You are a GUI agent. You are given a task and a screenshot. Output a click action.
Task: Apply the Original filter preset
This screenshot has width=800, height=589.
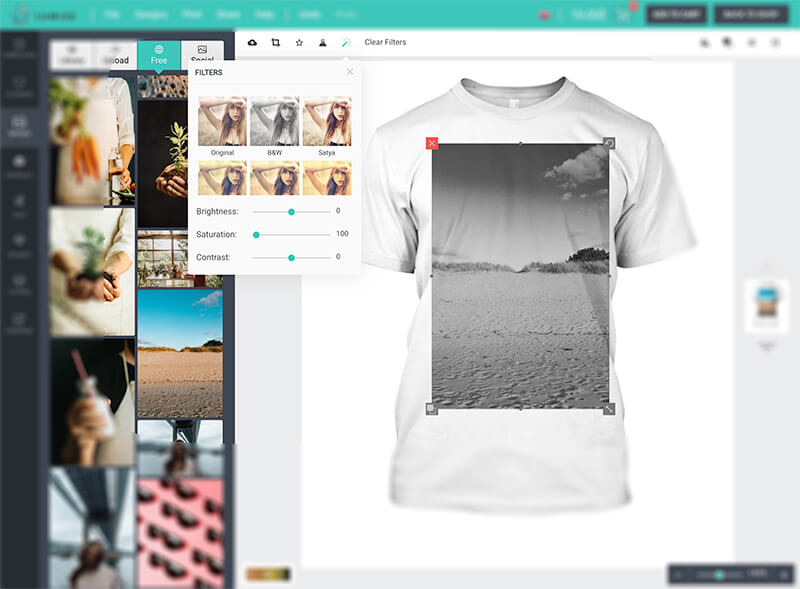tap(222, 121)
